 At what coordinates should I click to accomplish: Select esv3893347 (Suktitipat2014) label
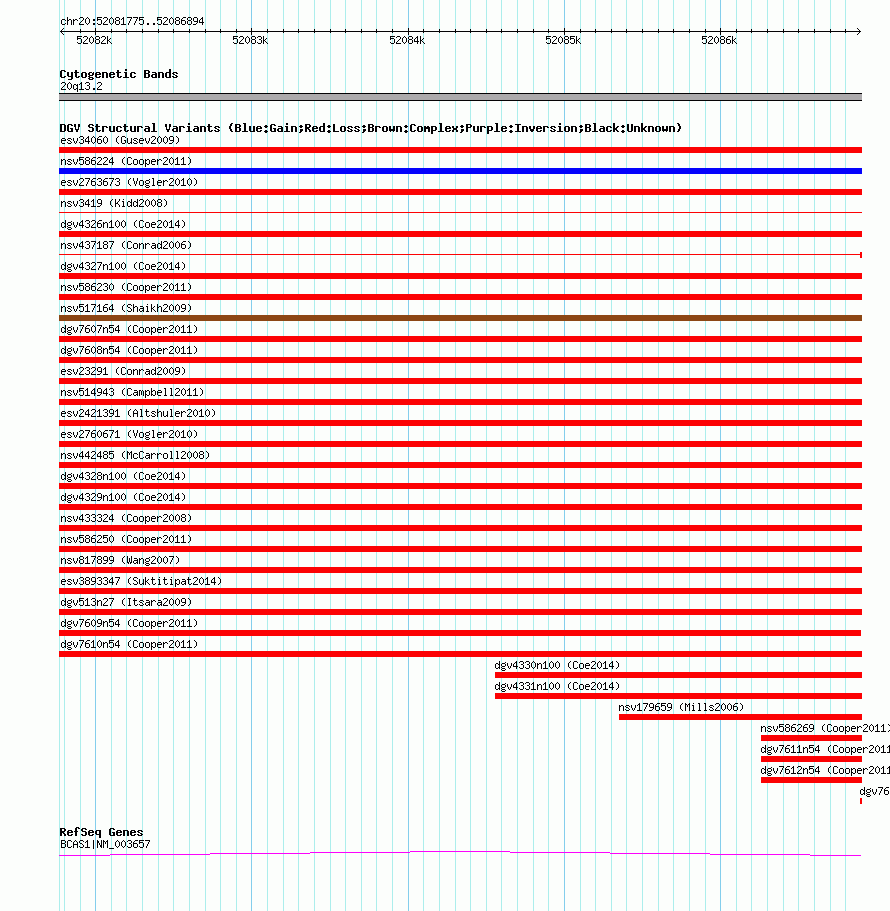[141, 580]
